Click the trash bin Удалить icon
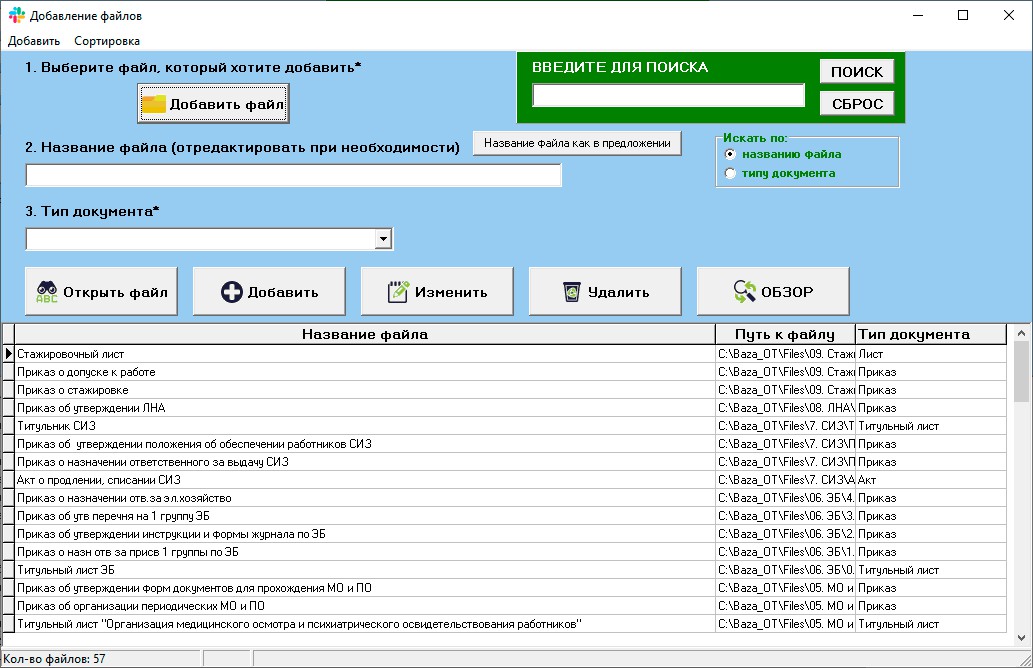Image resolution: width=1033 pixels, height=668 pixels. (572, 291)
